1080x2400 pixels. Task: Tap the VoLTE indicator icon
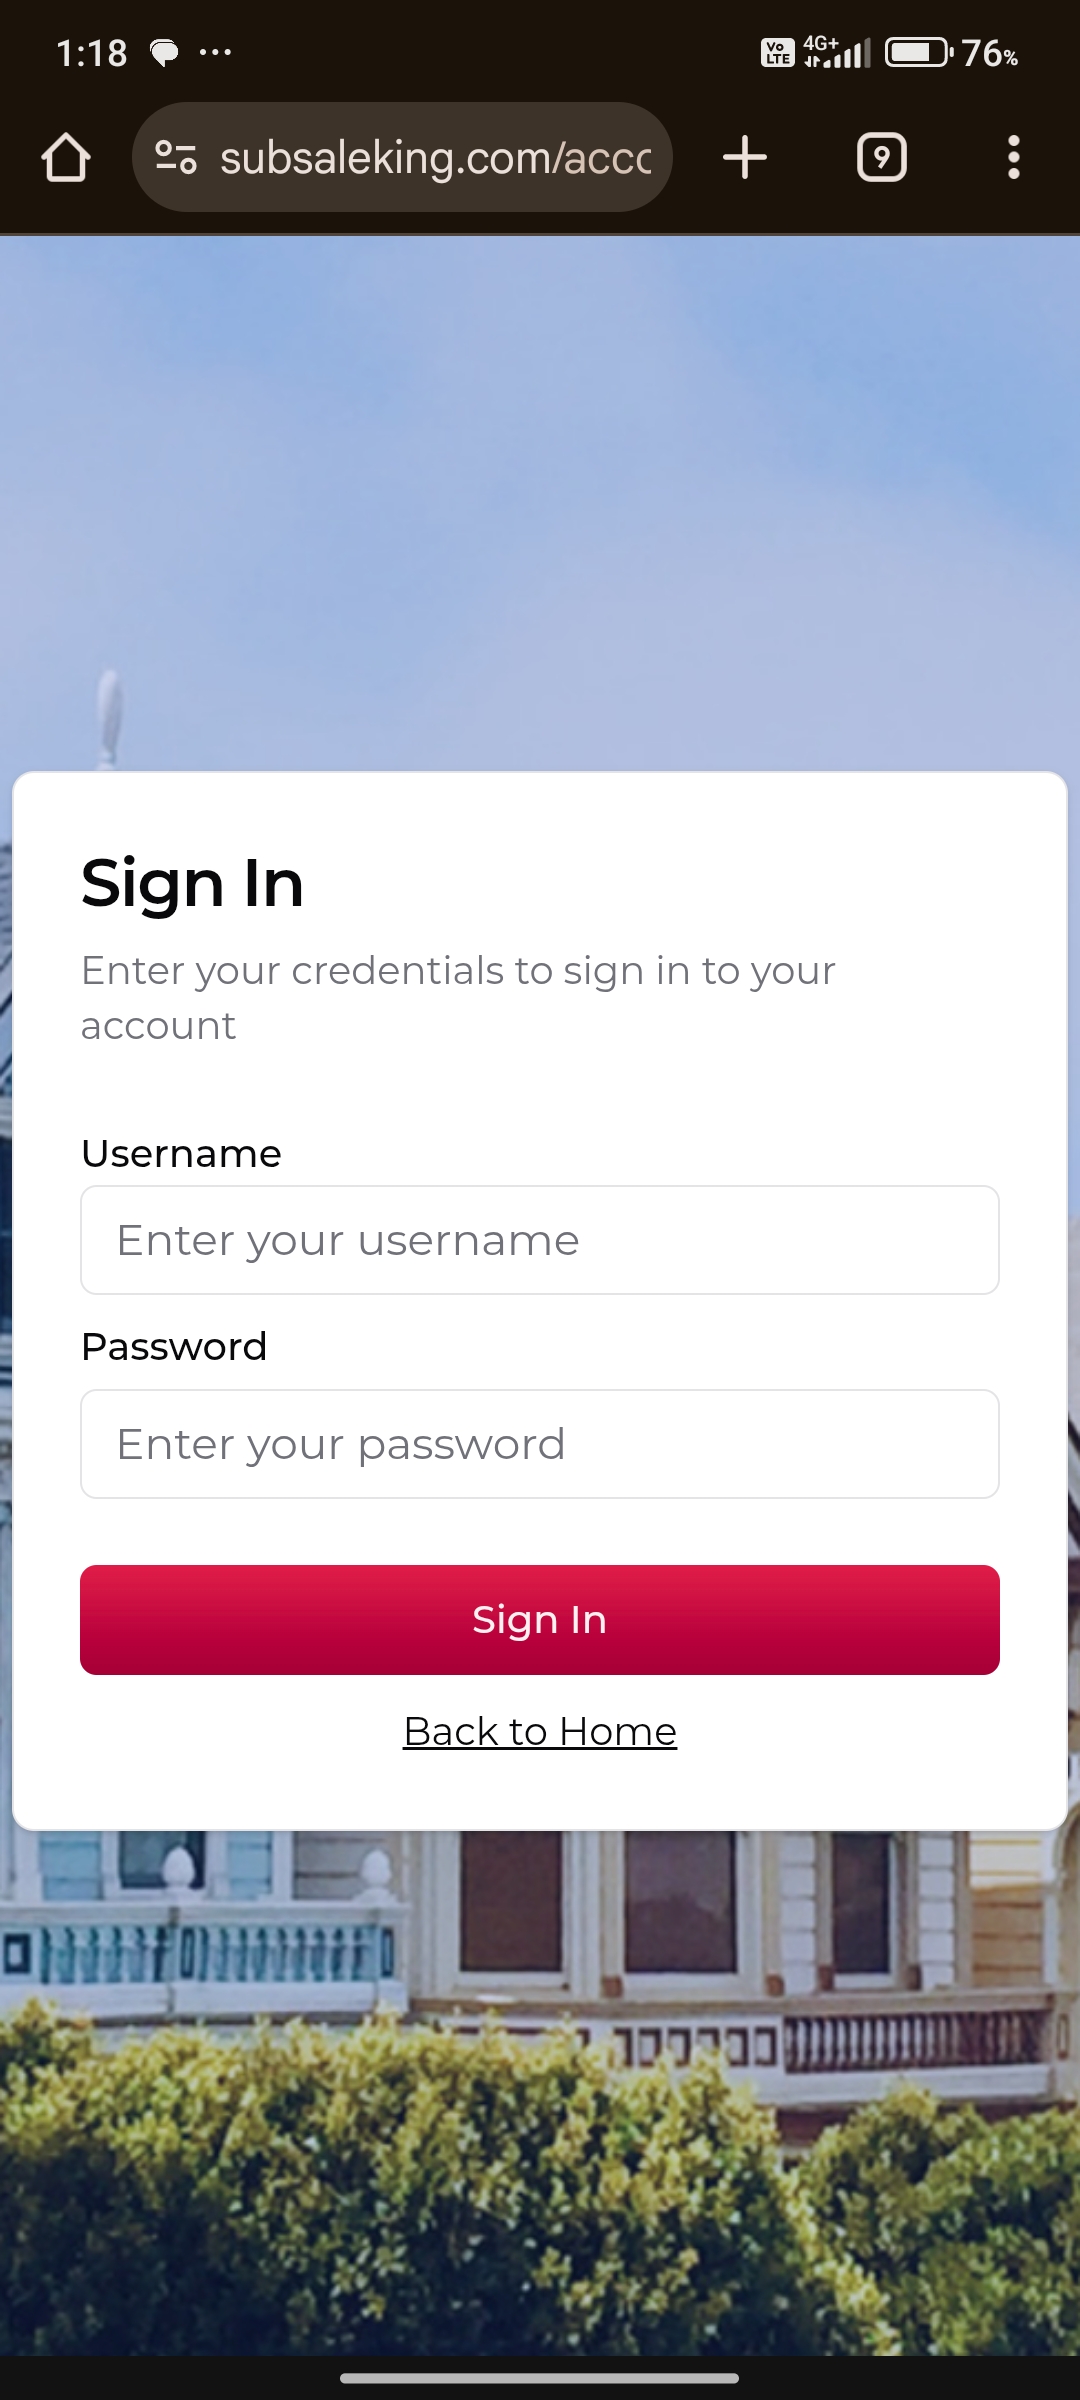pos(778,52)
